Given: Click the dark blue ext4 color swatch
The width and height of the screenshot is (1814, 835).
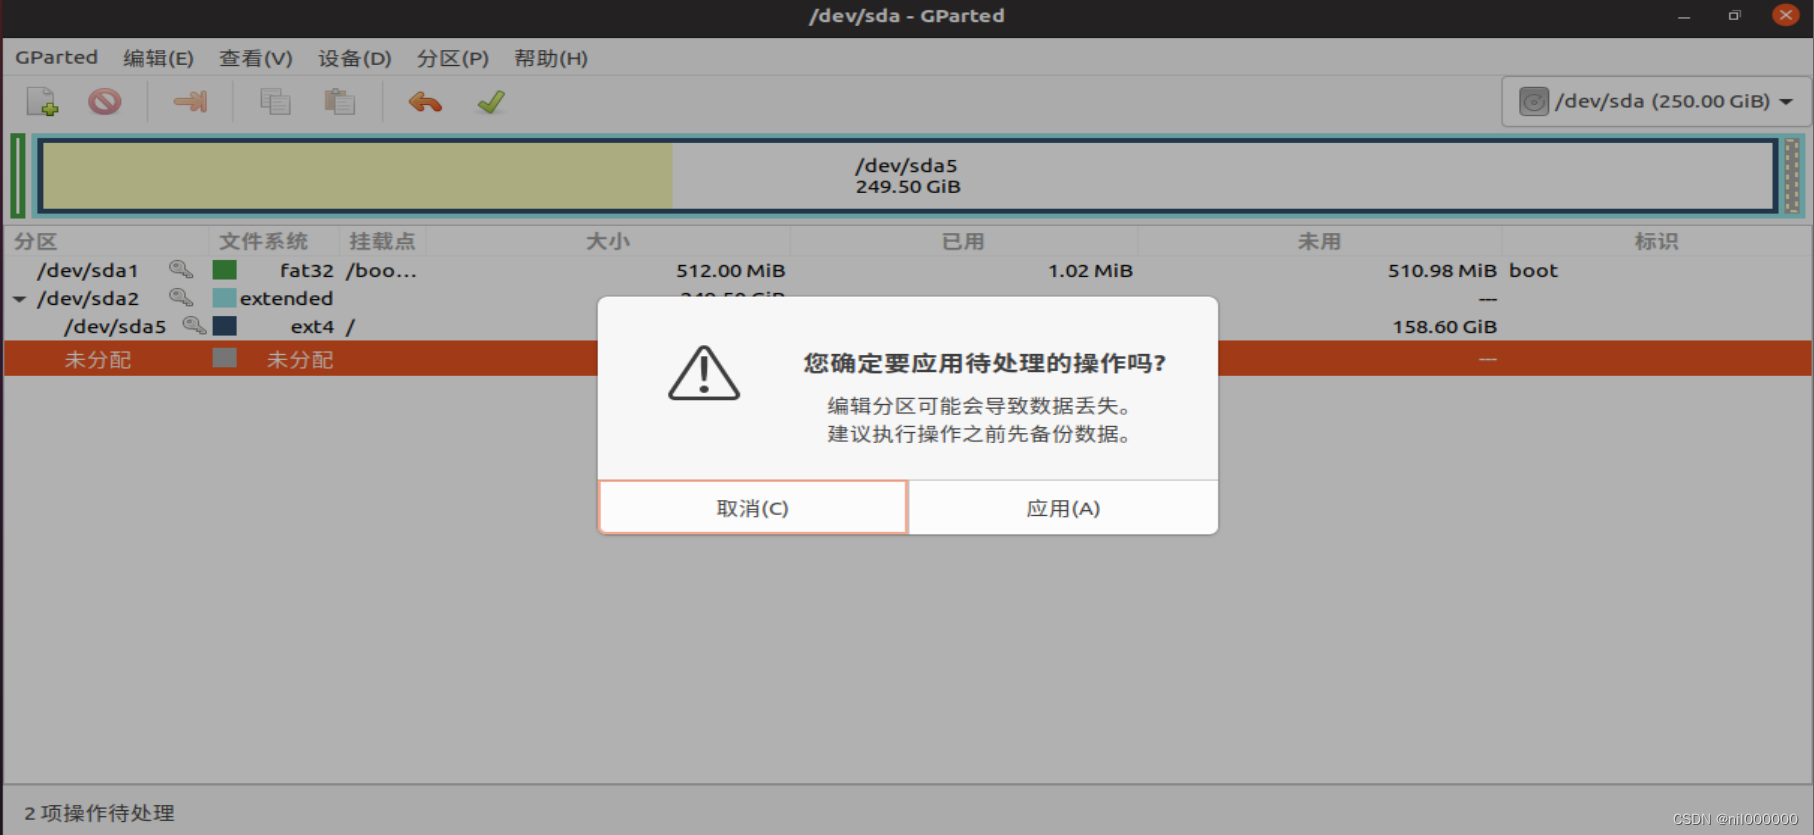Looking at the screenshot, I should tap(225, 326).
